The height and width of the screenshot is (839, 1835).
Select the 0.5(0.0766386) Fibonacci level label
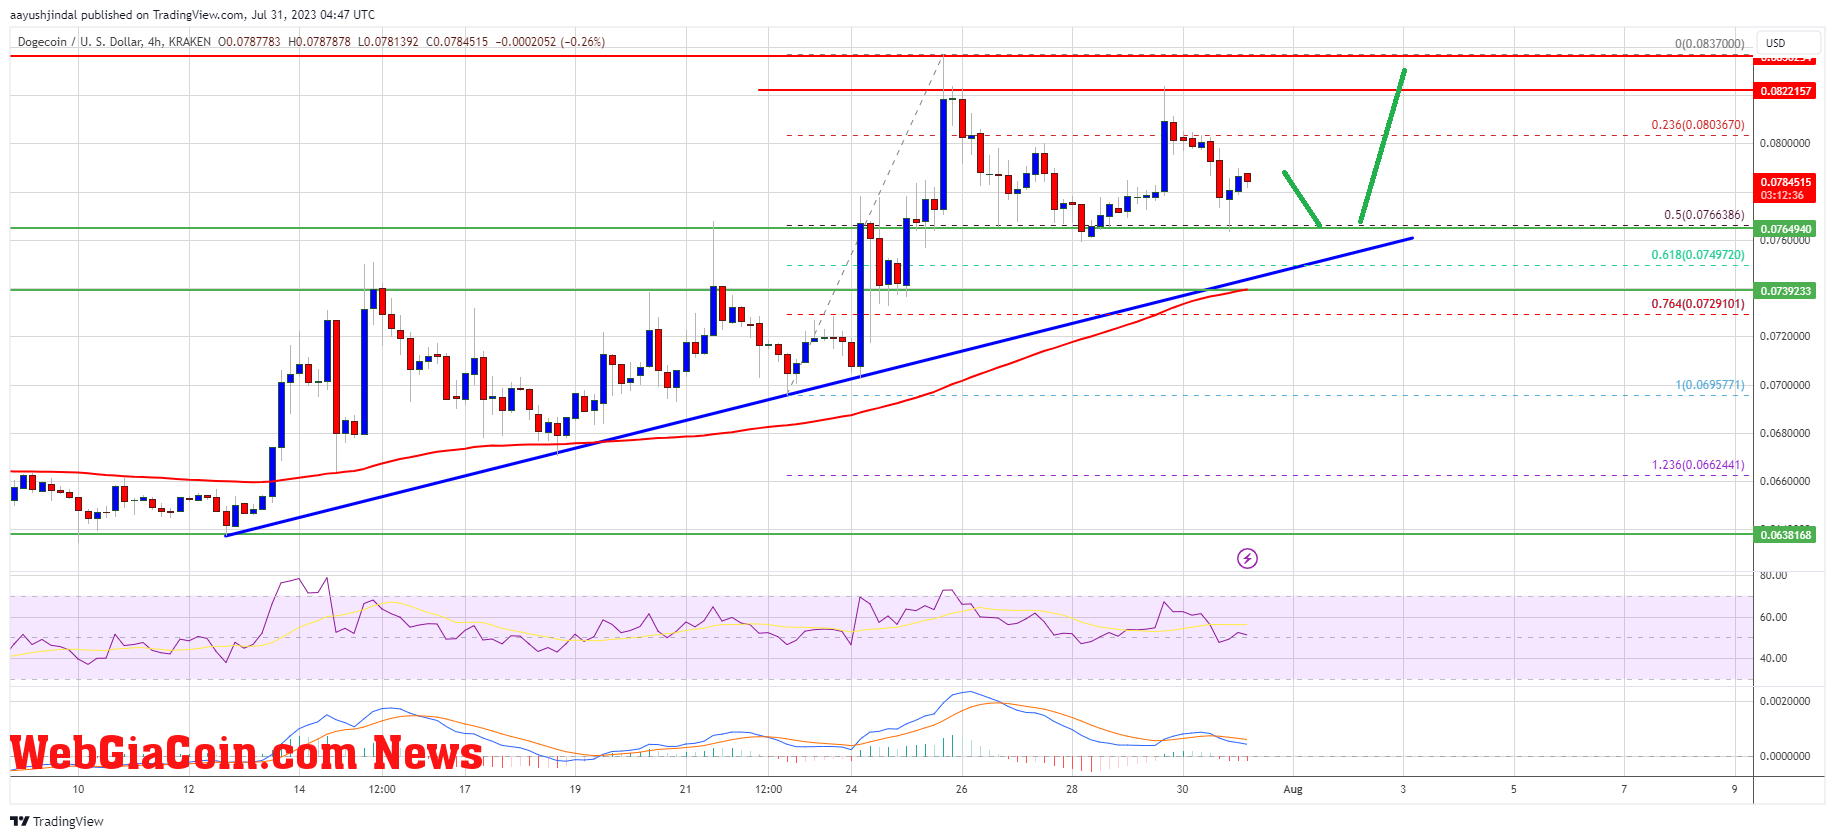tap(1704, 215)
